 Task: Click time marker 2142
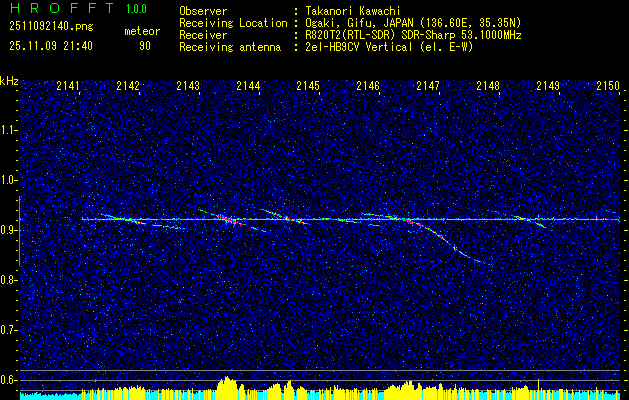click(128, 85)
